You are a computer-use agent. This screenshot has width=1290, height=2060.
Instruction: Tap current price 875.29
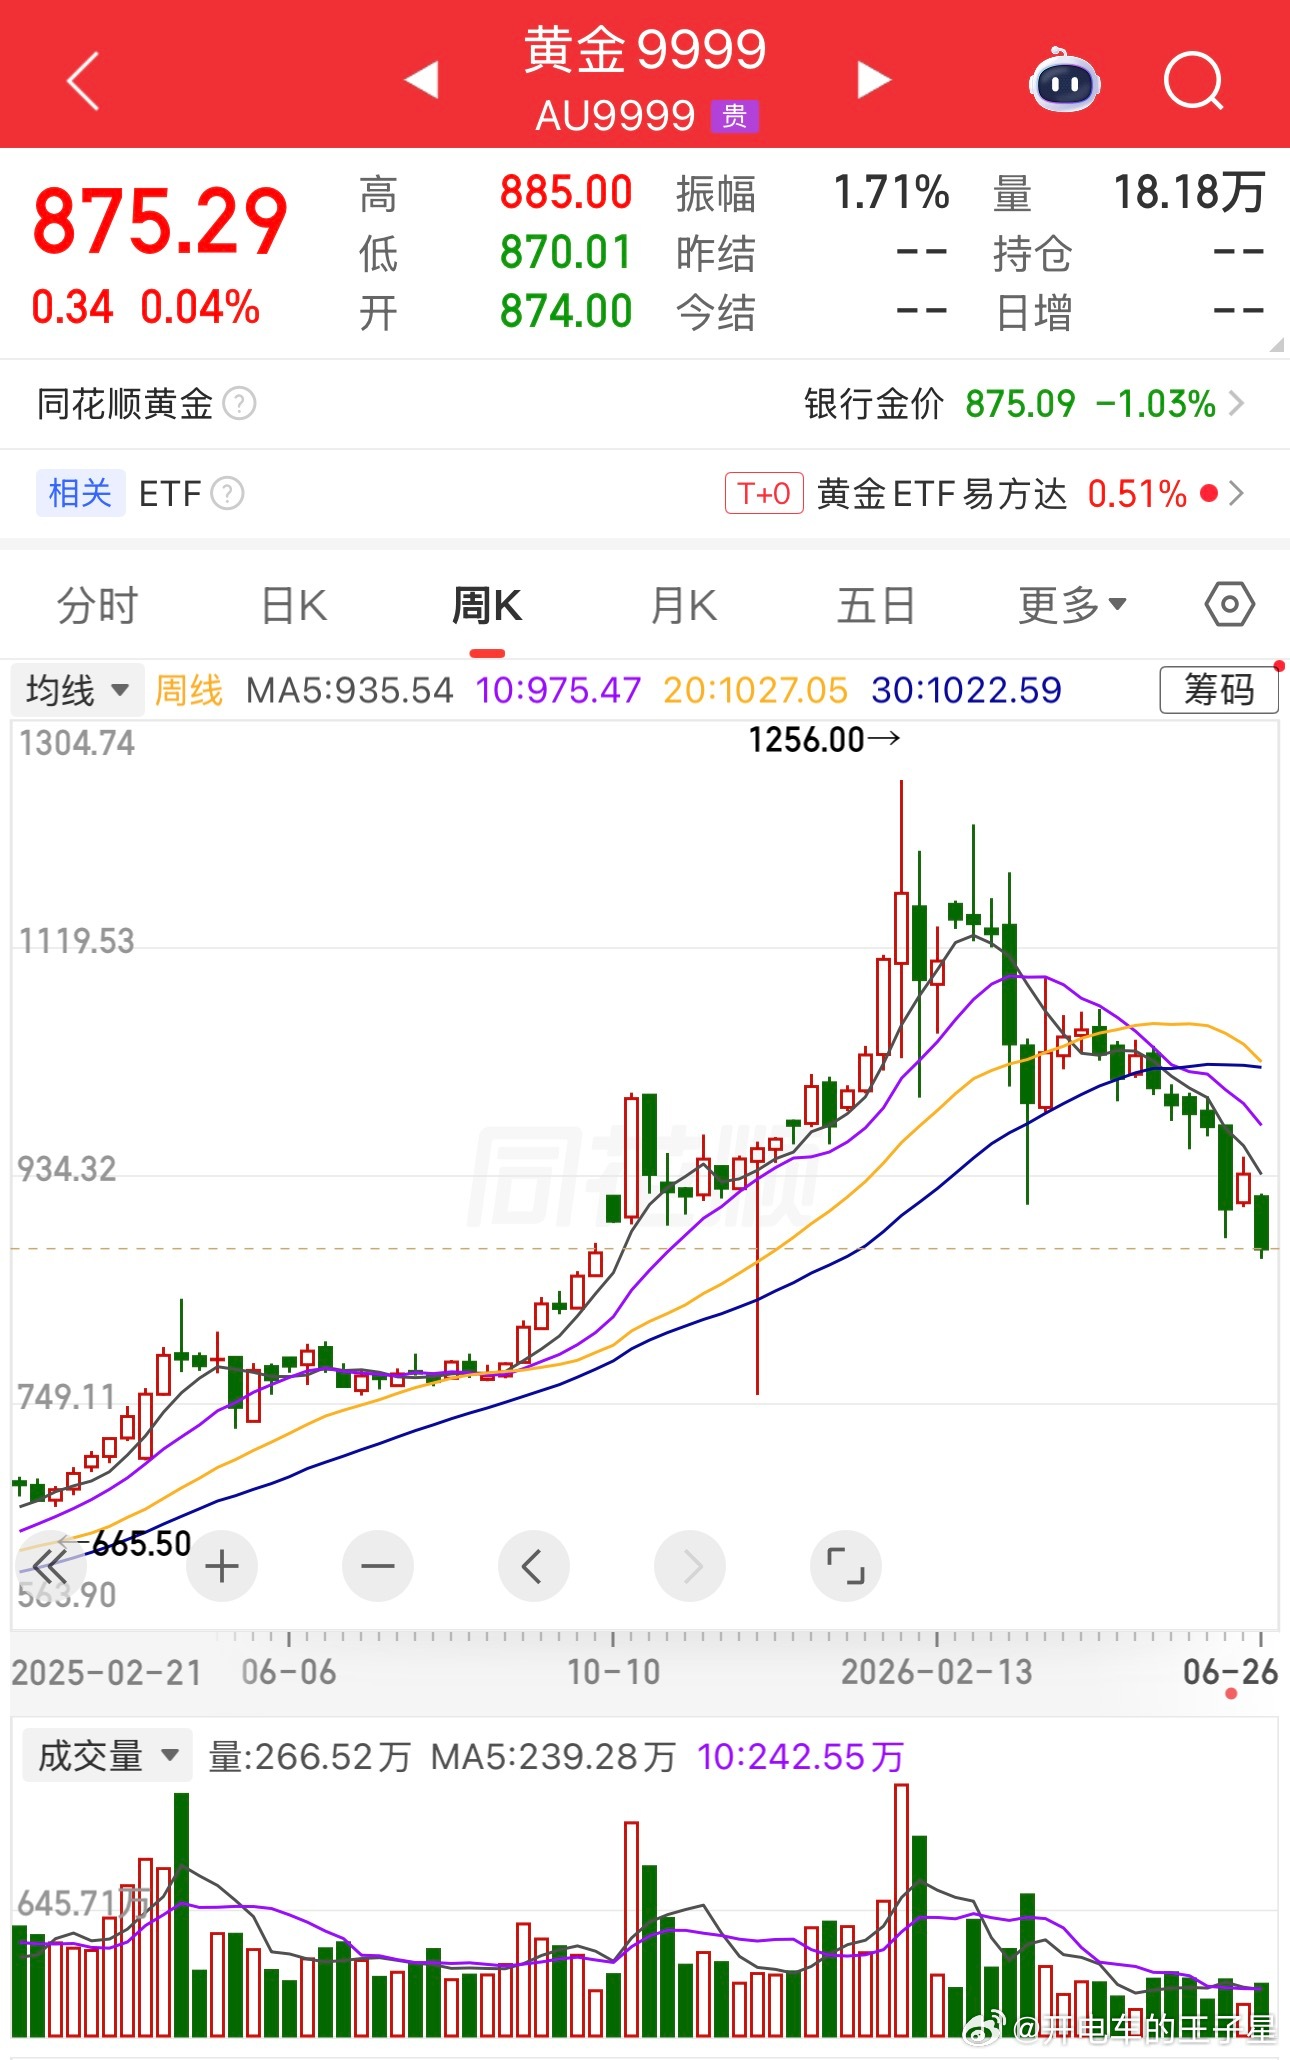pyautogui.click(x=160, y=222)
